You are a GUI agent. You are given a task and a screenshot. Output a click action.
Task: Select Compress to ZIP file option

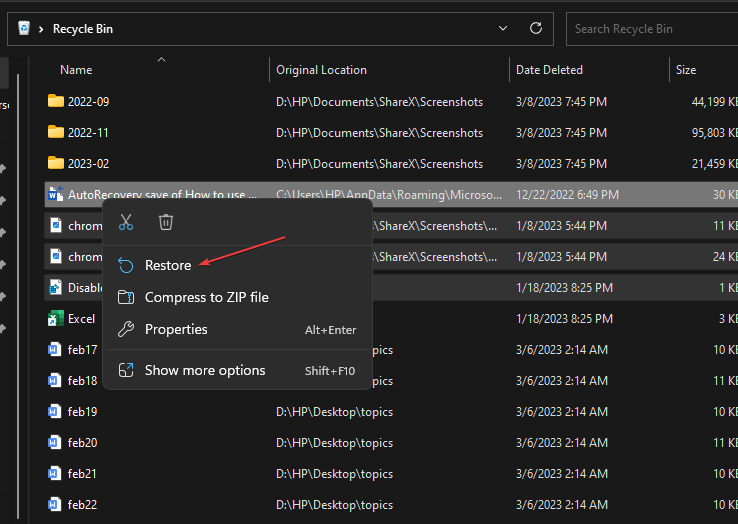(x=206, y=297)
